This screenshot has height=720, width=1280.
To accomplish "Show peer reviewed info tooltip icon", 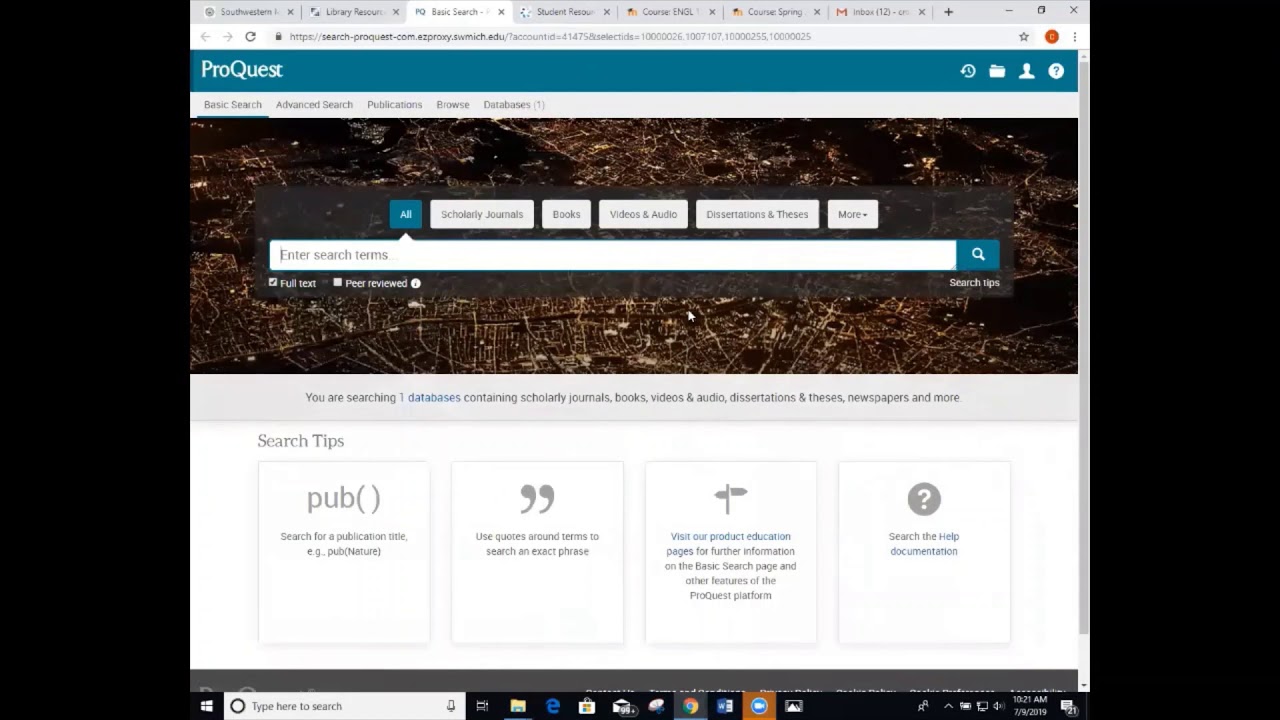I will 416,283.
